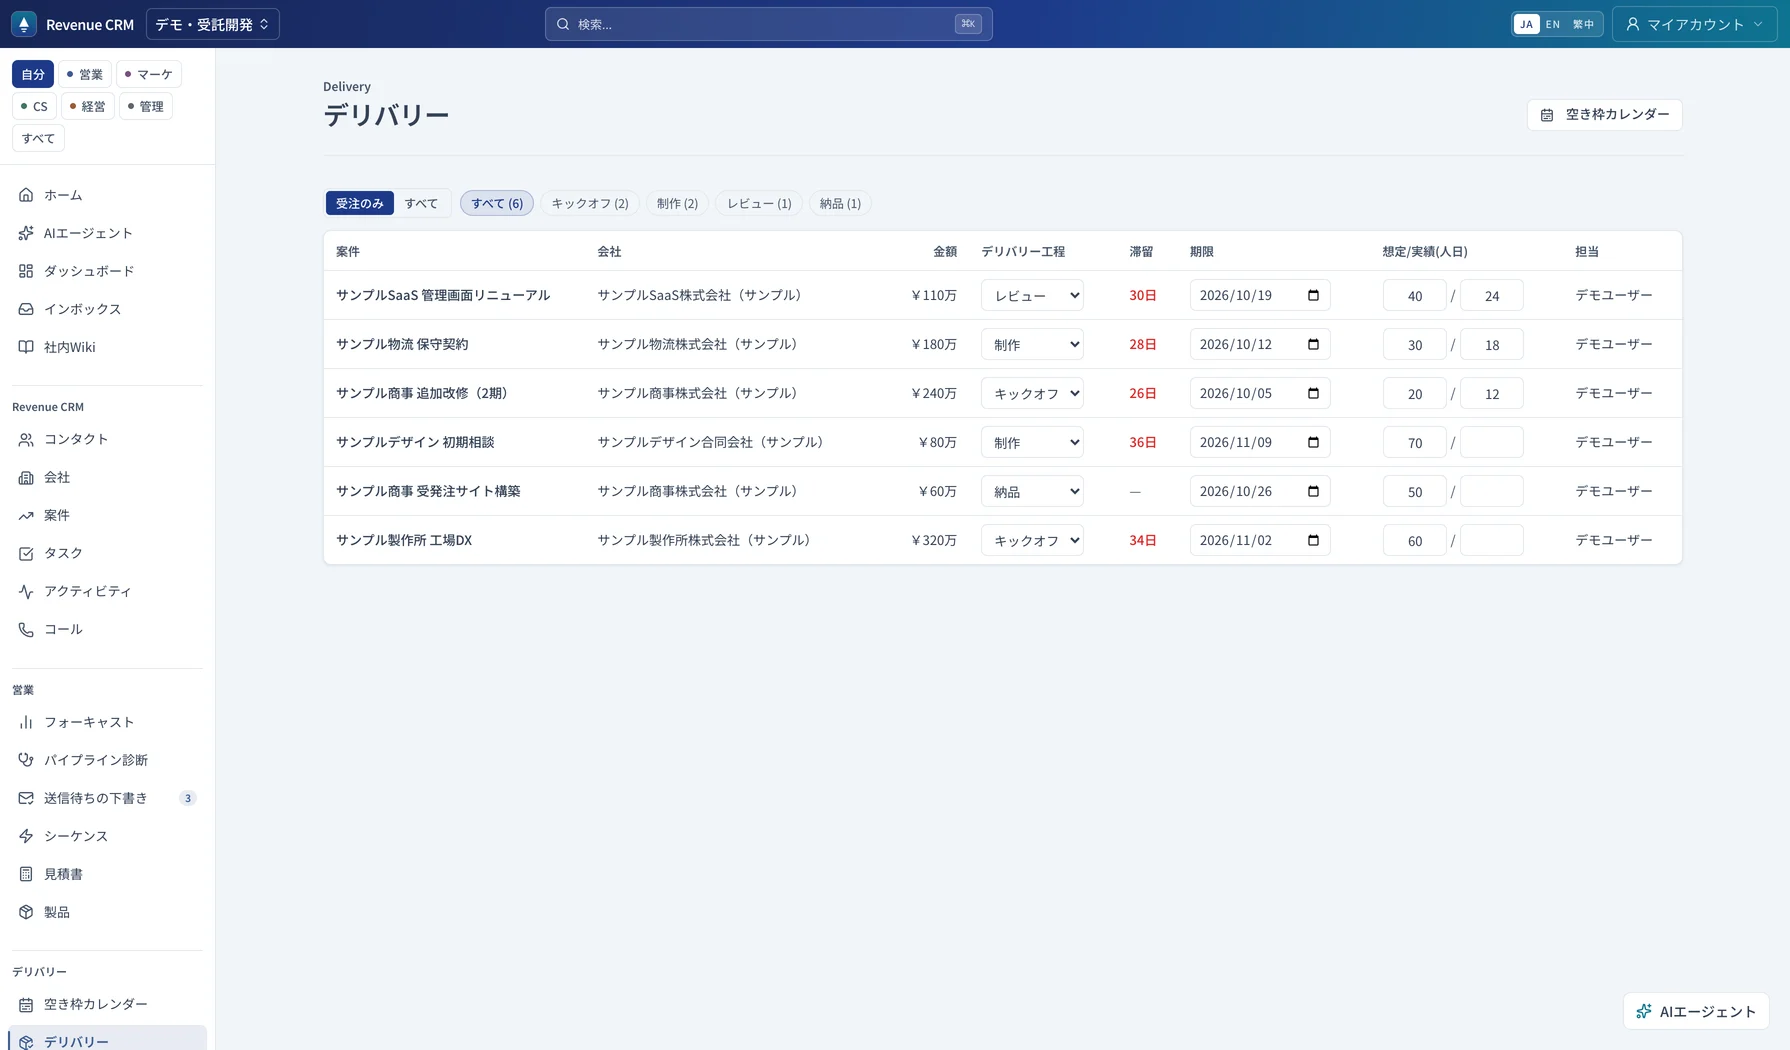Switch language to 繁中

1583,24
